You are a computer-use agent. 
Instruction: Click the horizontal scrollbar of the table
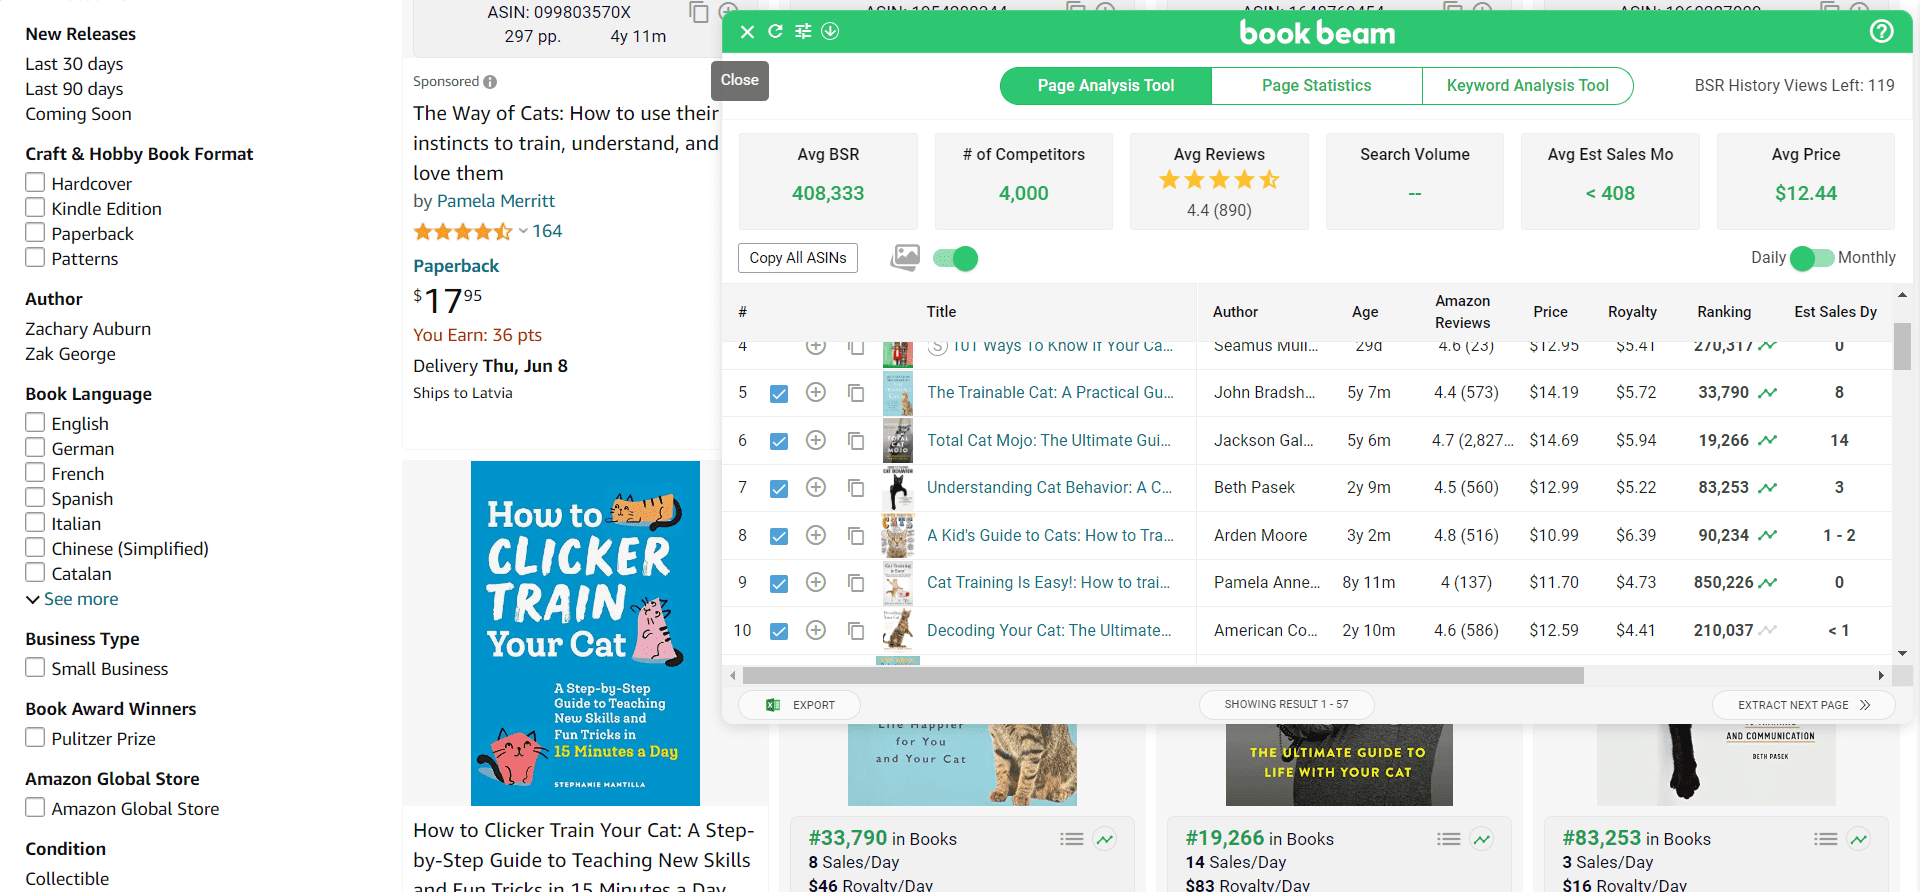click(x=1163, y=676)
